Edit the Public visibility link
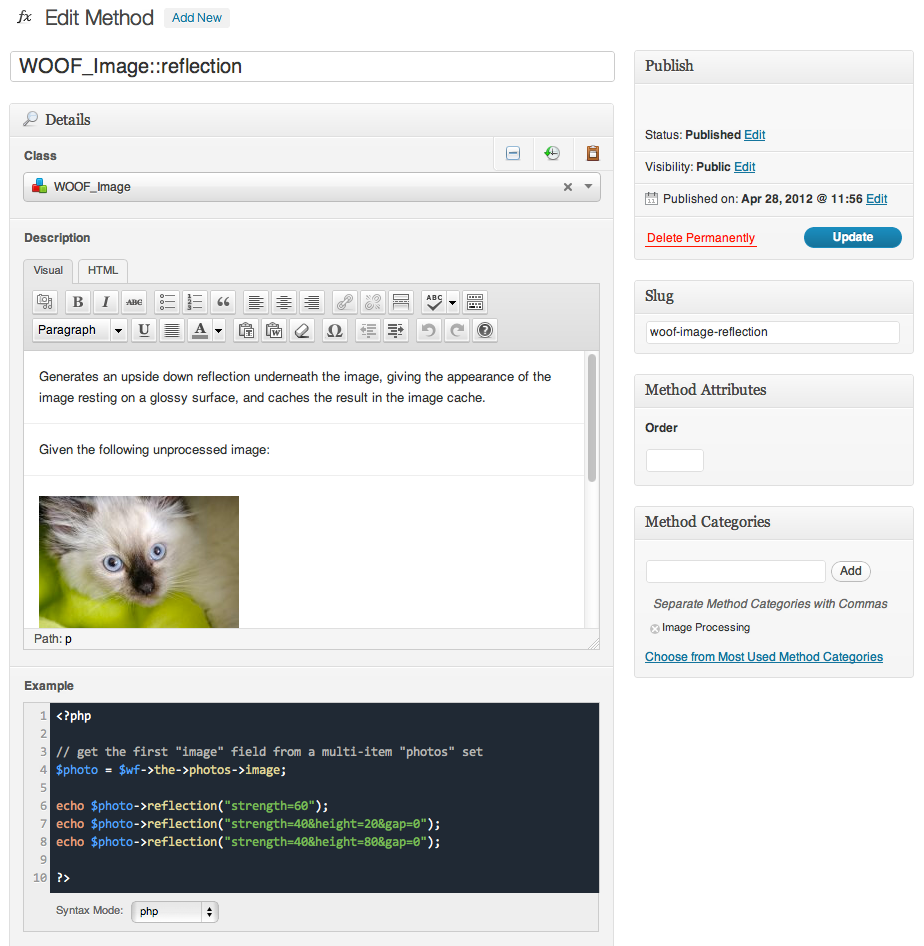The width and height of the screenshot is (924, 946). pyautogui.click(x=744, y=167)
